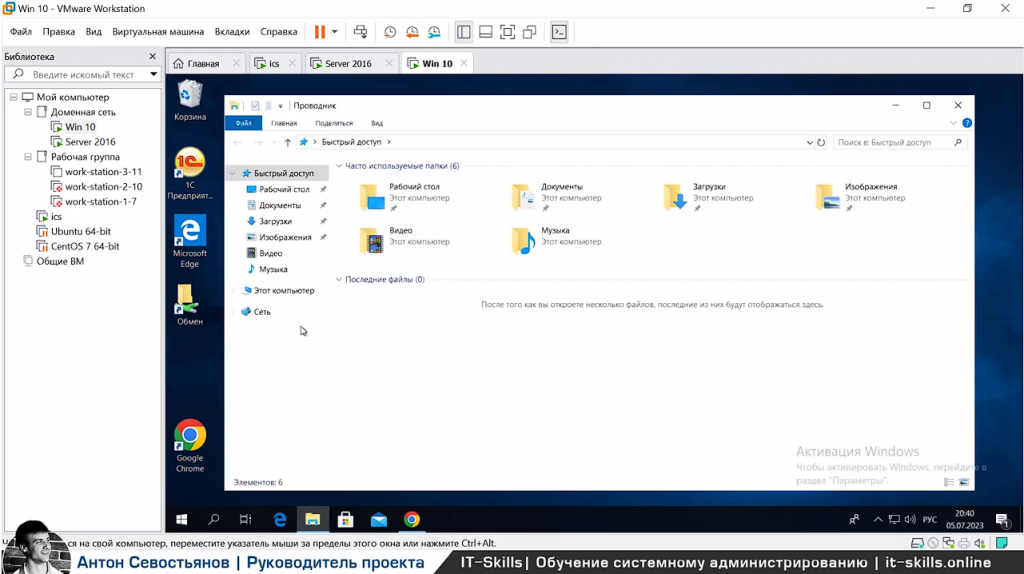Open the power options dropdown next to pause
This screenshot has height=574, width=1024.
334,31
